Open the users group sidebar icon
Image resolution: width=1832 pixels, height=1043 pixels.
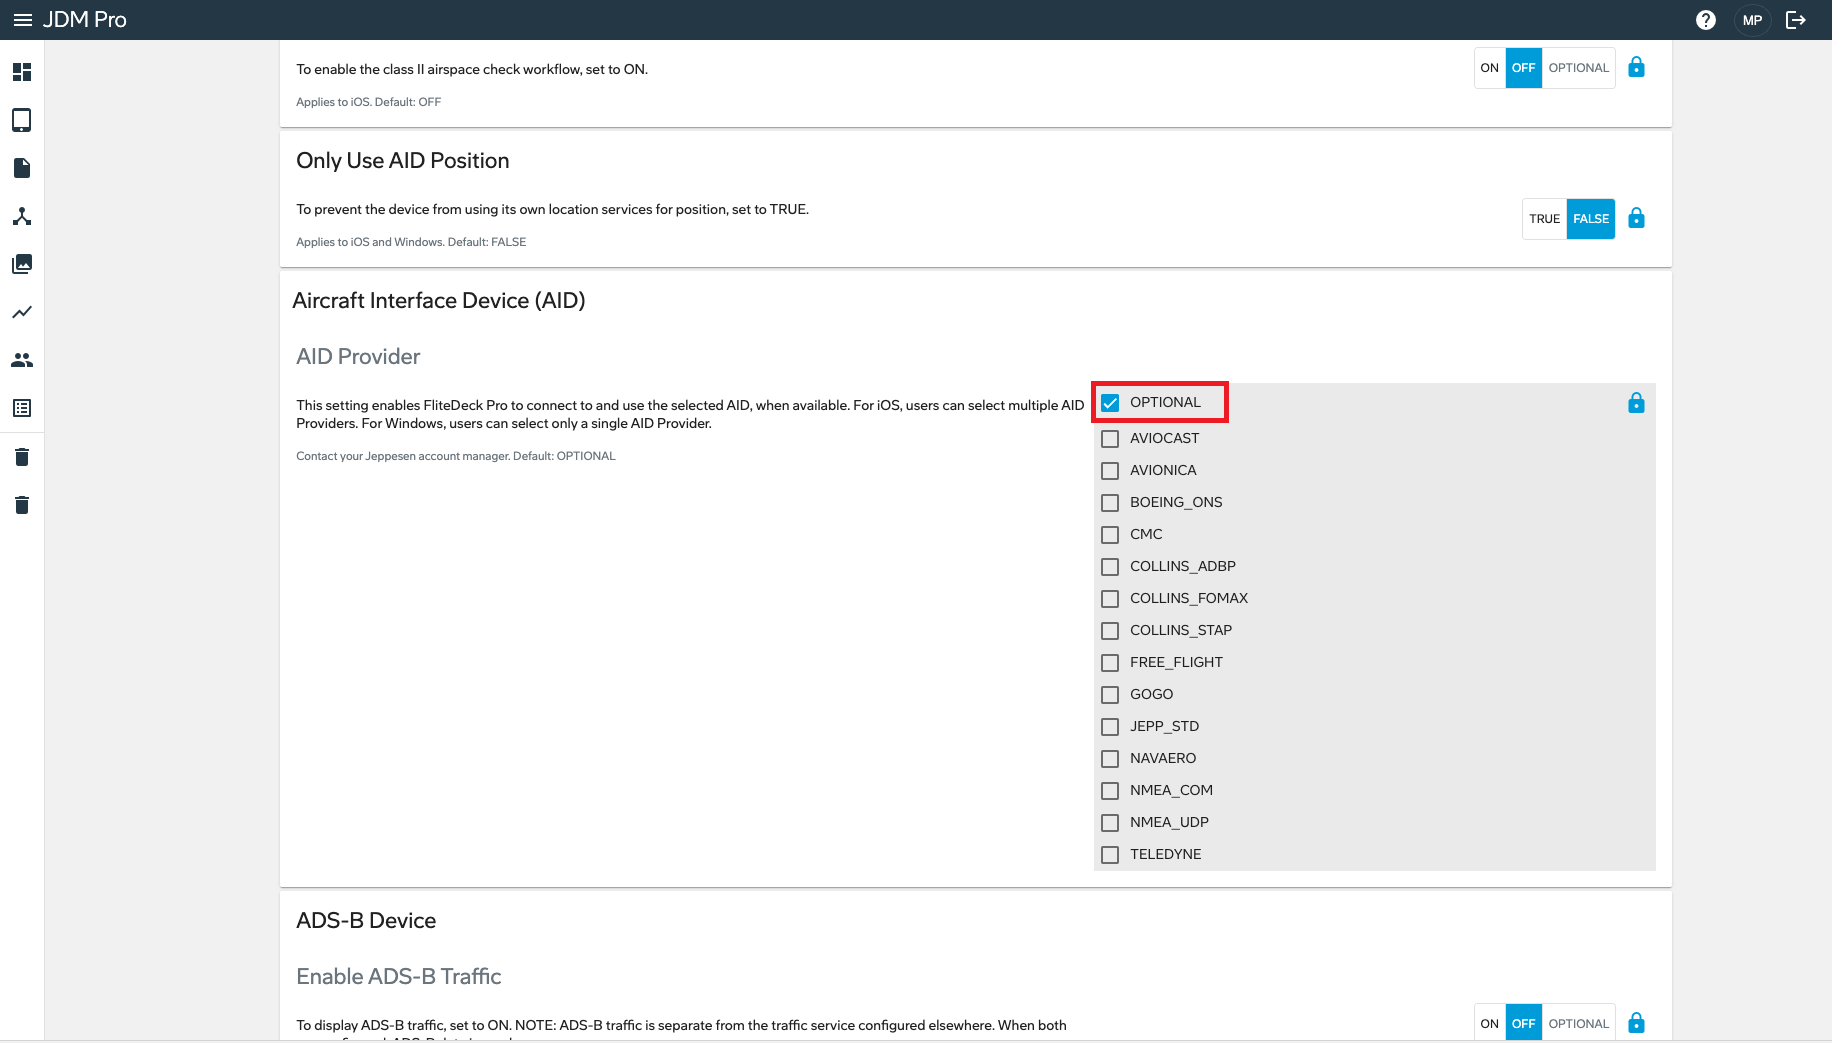(22, 360)
